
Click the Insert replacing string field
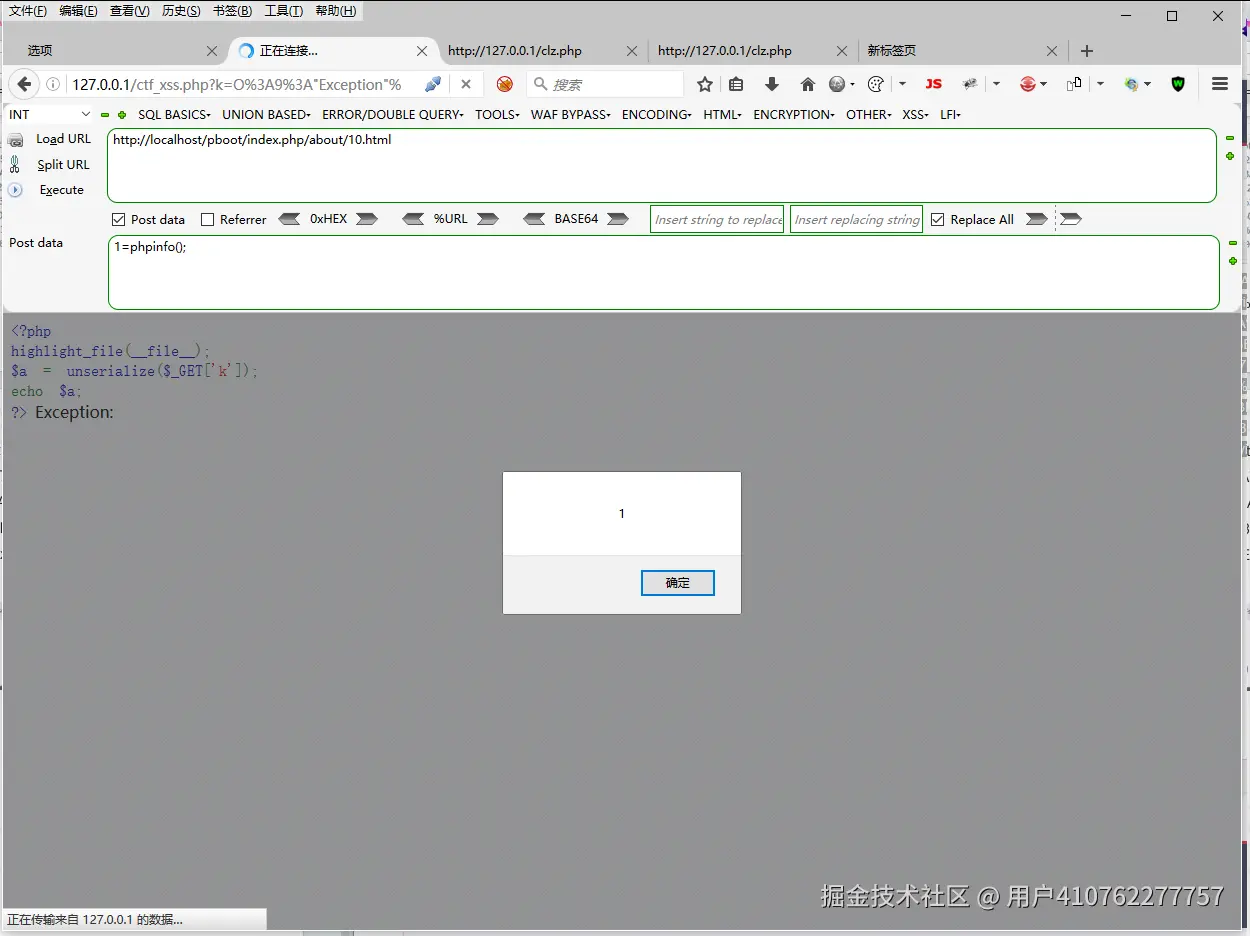point(857,220)
